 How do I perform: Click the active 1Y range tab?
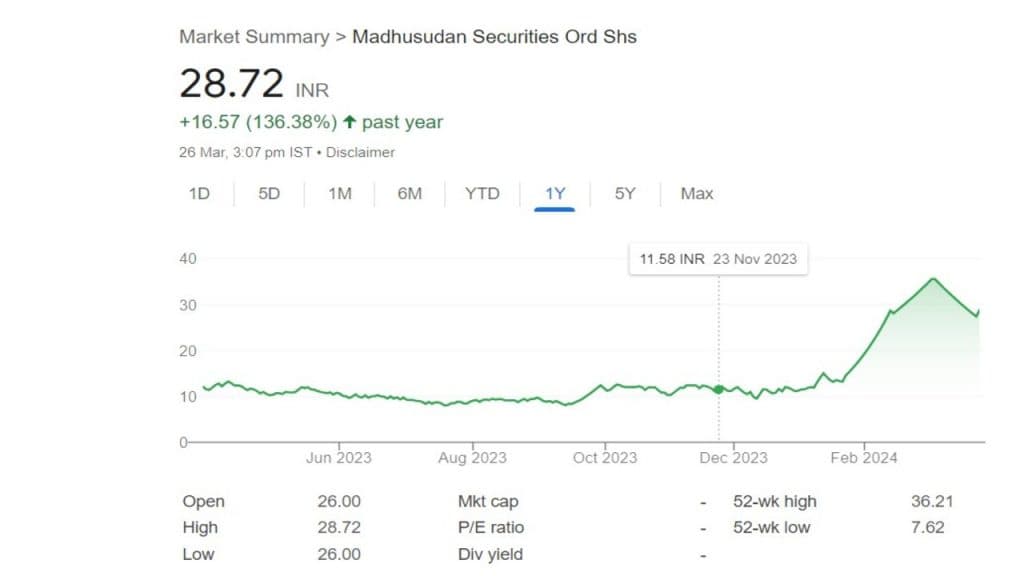point(555,194)
